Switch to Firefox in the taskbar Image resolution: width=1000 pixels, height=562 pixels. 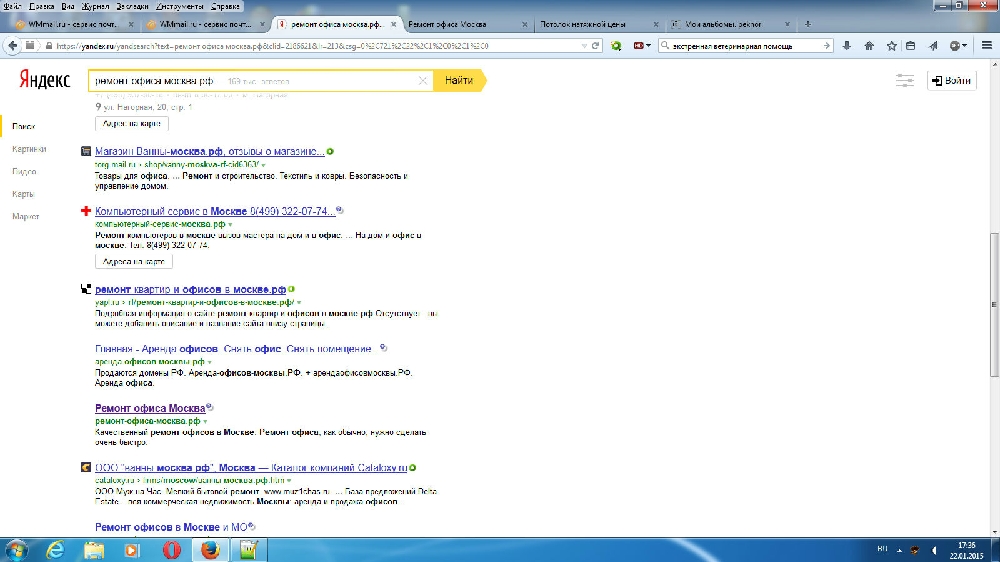[210, 550]
